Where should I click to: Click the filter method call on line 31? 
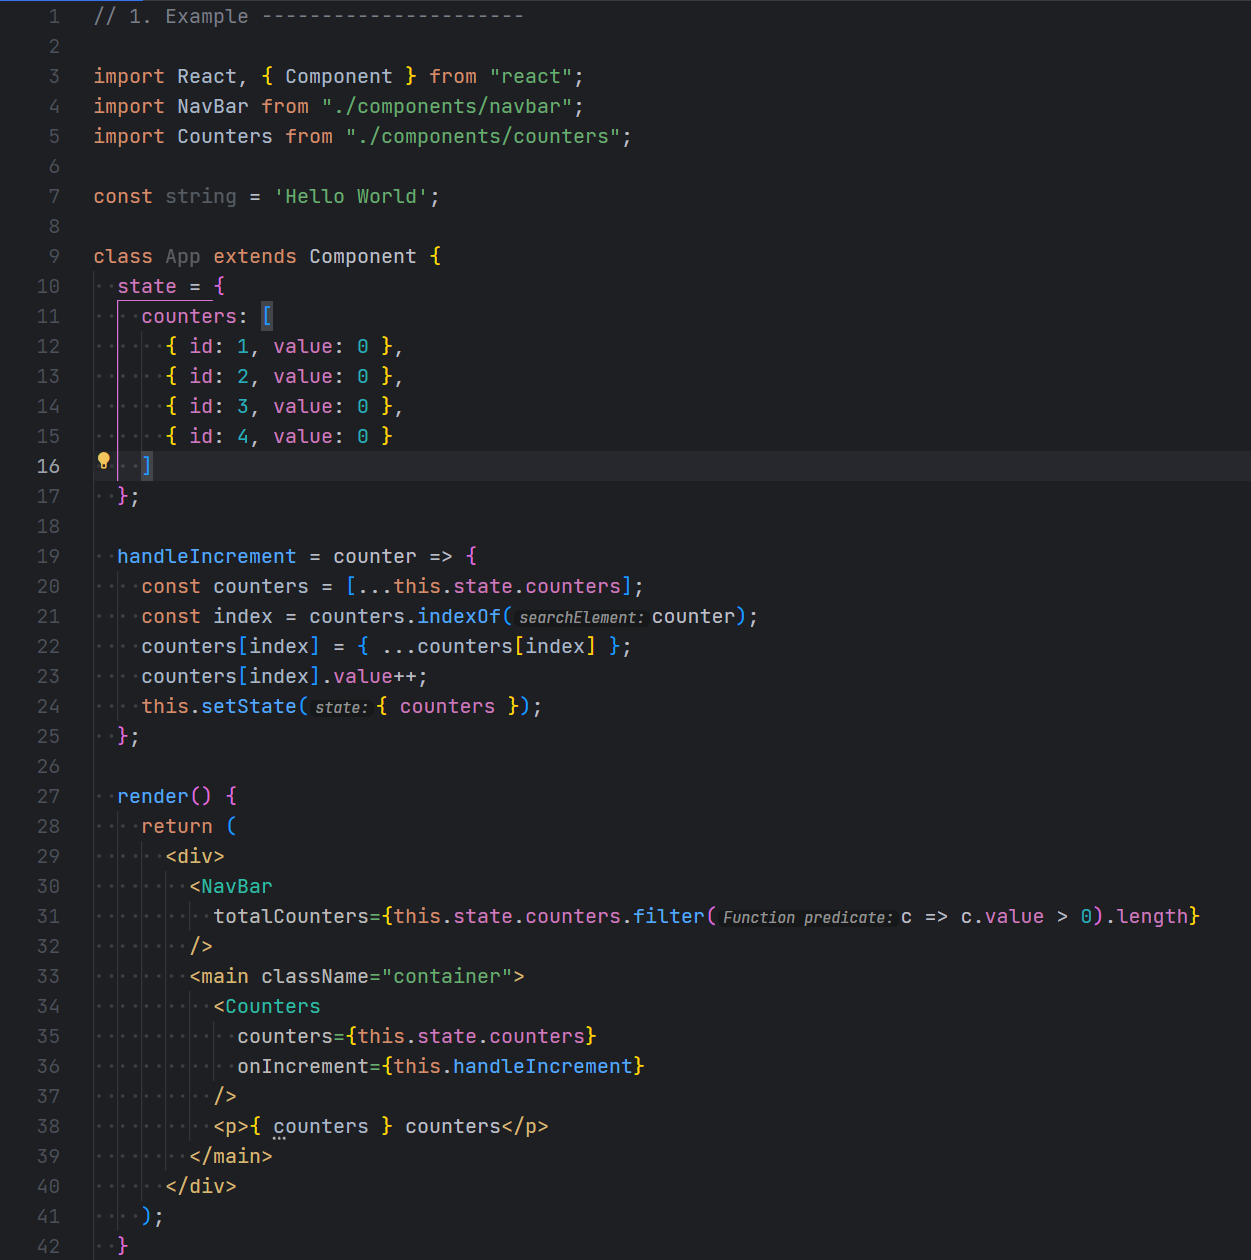(668, 916)
